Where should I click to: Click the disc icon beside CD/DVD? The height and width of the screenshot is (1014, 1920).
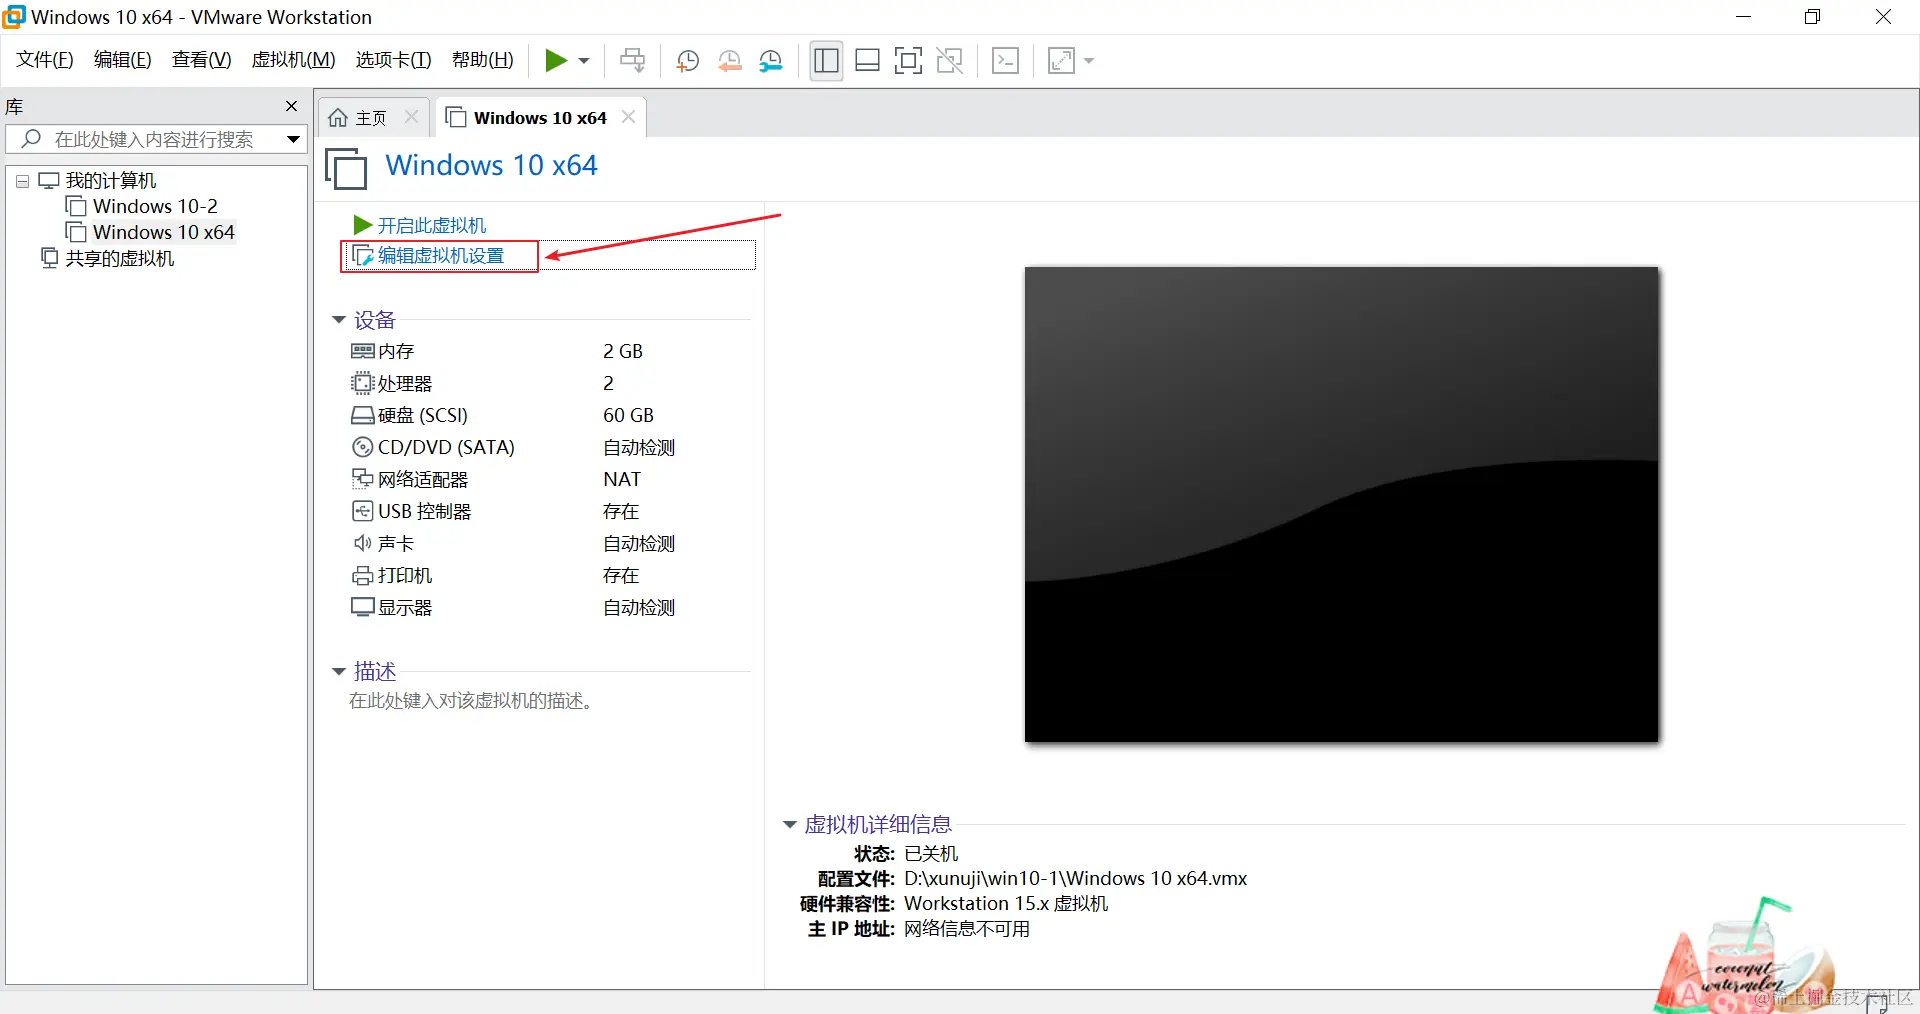(362, 447)
